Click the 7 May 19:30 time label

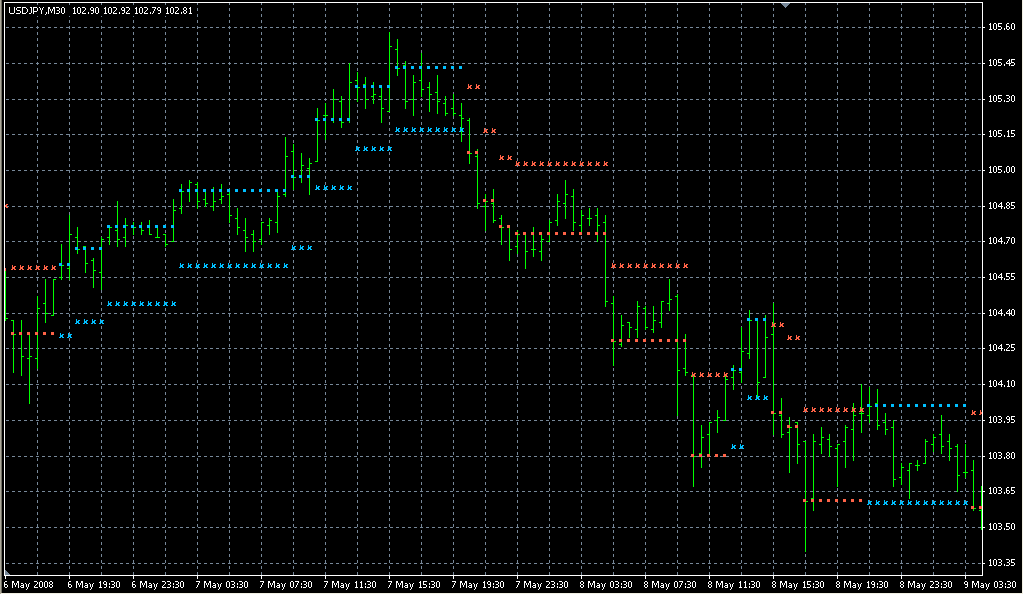[x=478, y=585]
